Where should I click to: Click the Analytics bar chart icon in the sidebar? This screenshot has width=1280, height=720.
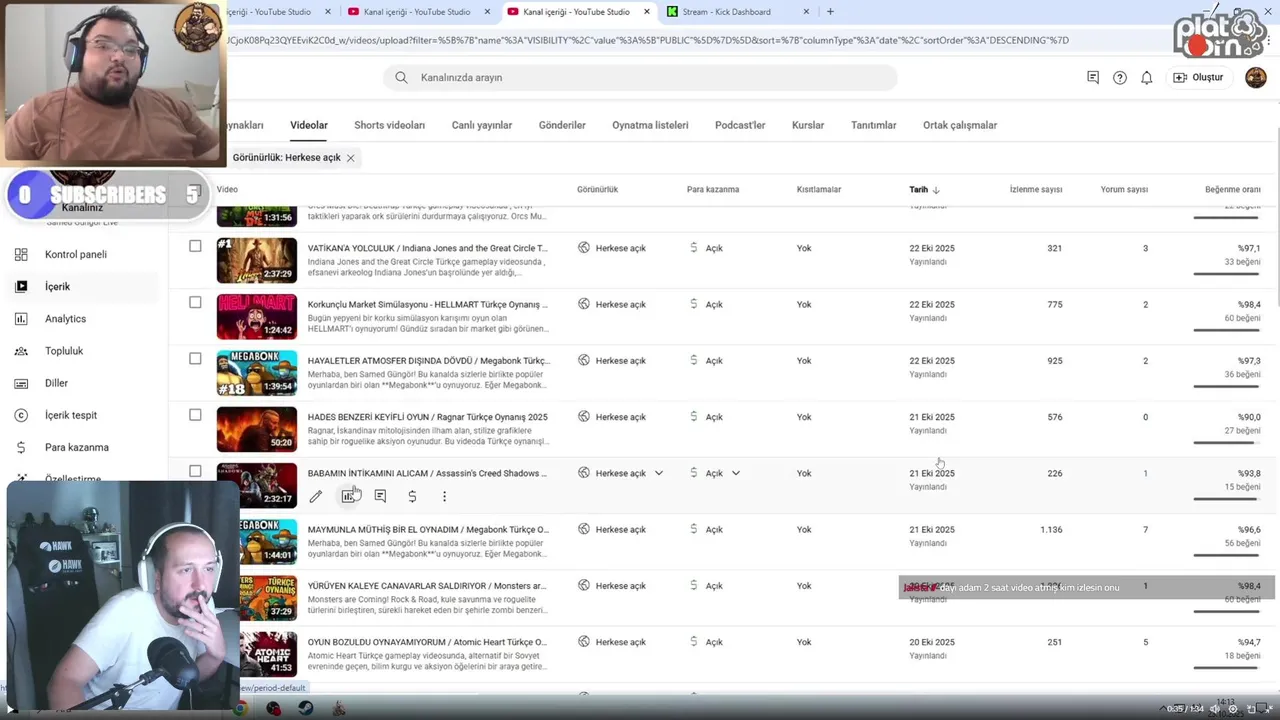21,318
